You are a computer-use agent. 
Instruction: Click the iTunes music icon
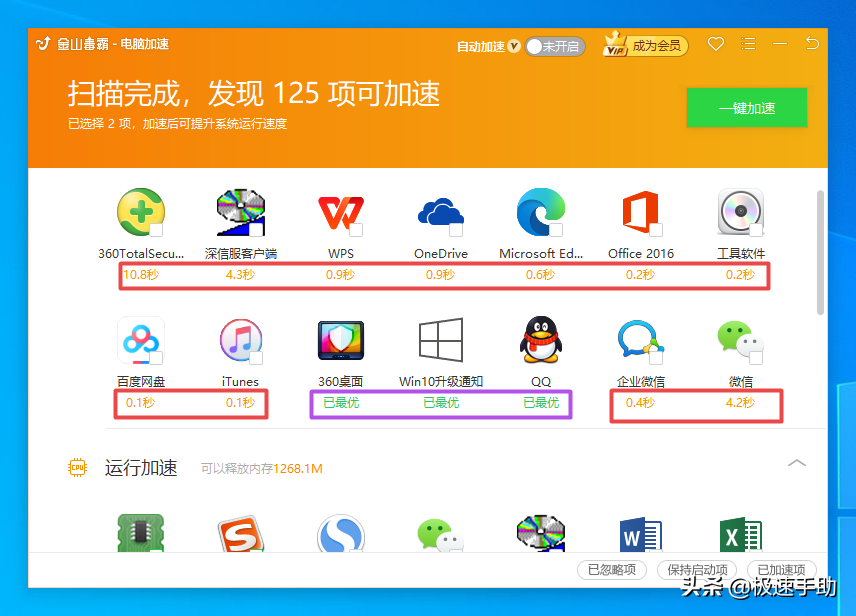241,341
